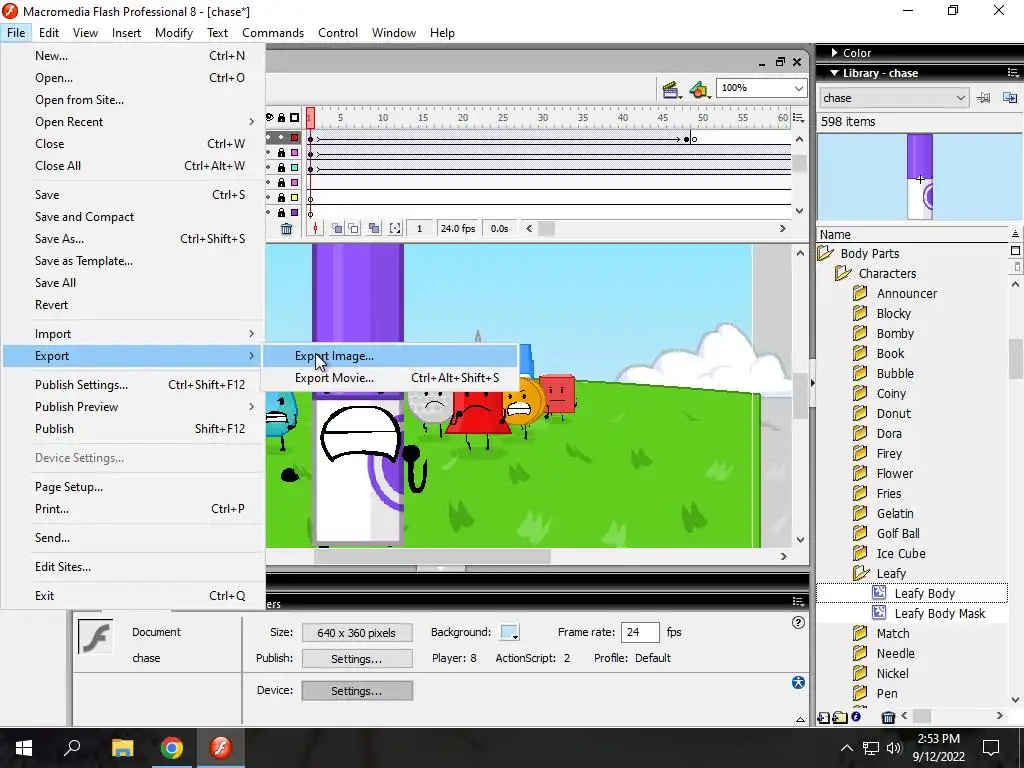Viewport: 1024px width, 768px height.
Task: Pin the current library icon
Action: tap(984, 98)
